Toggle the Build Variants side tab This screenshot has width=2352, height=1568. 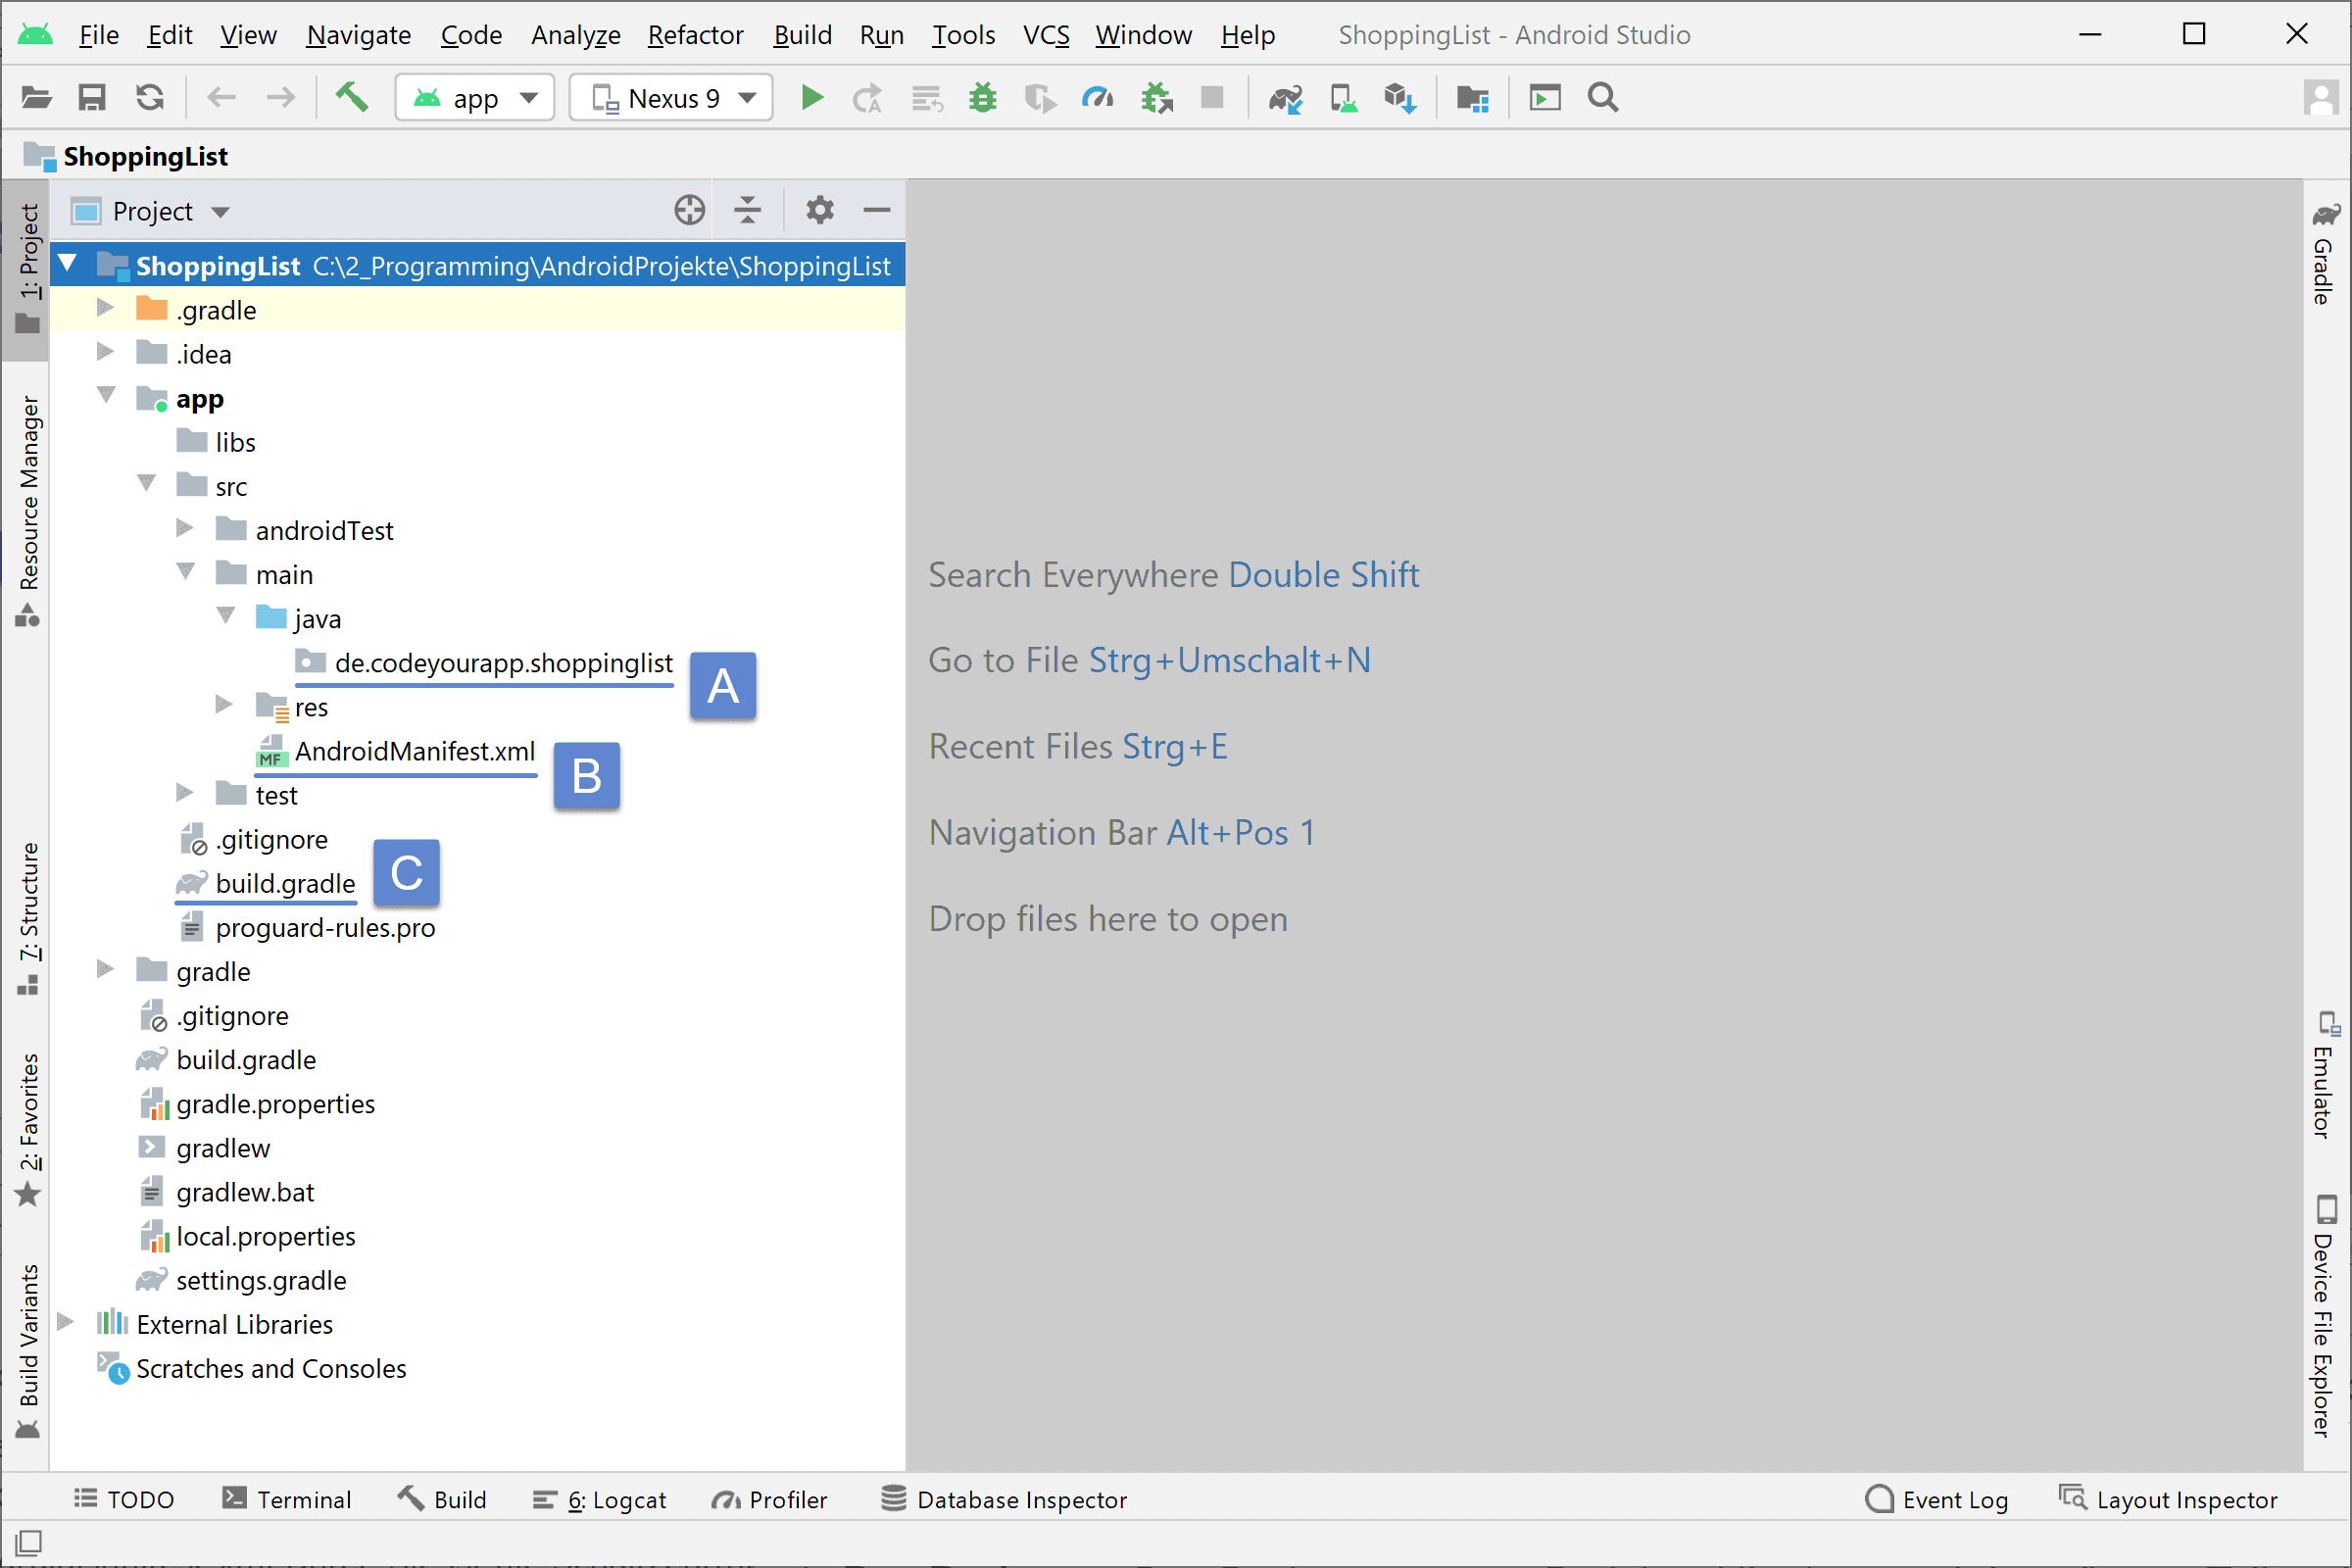click(28, 1350)
